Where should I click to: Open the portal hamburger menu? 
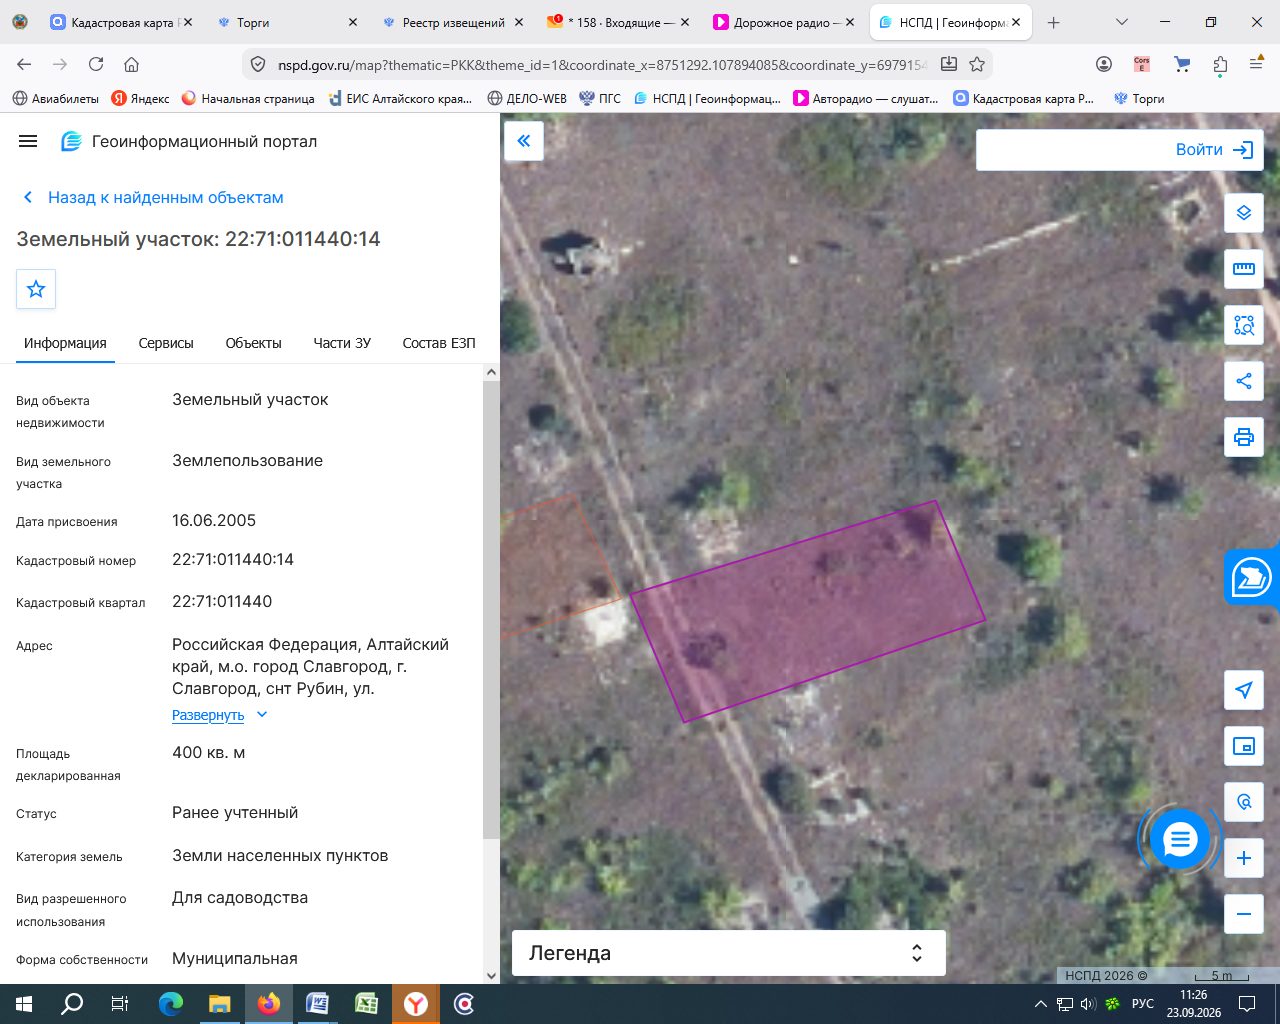coord(28,142)
